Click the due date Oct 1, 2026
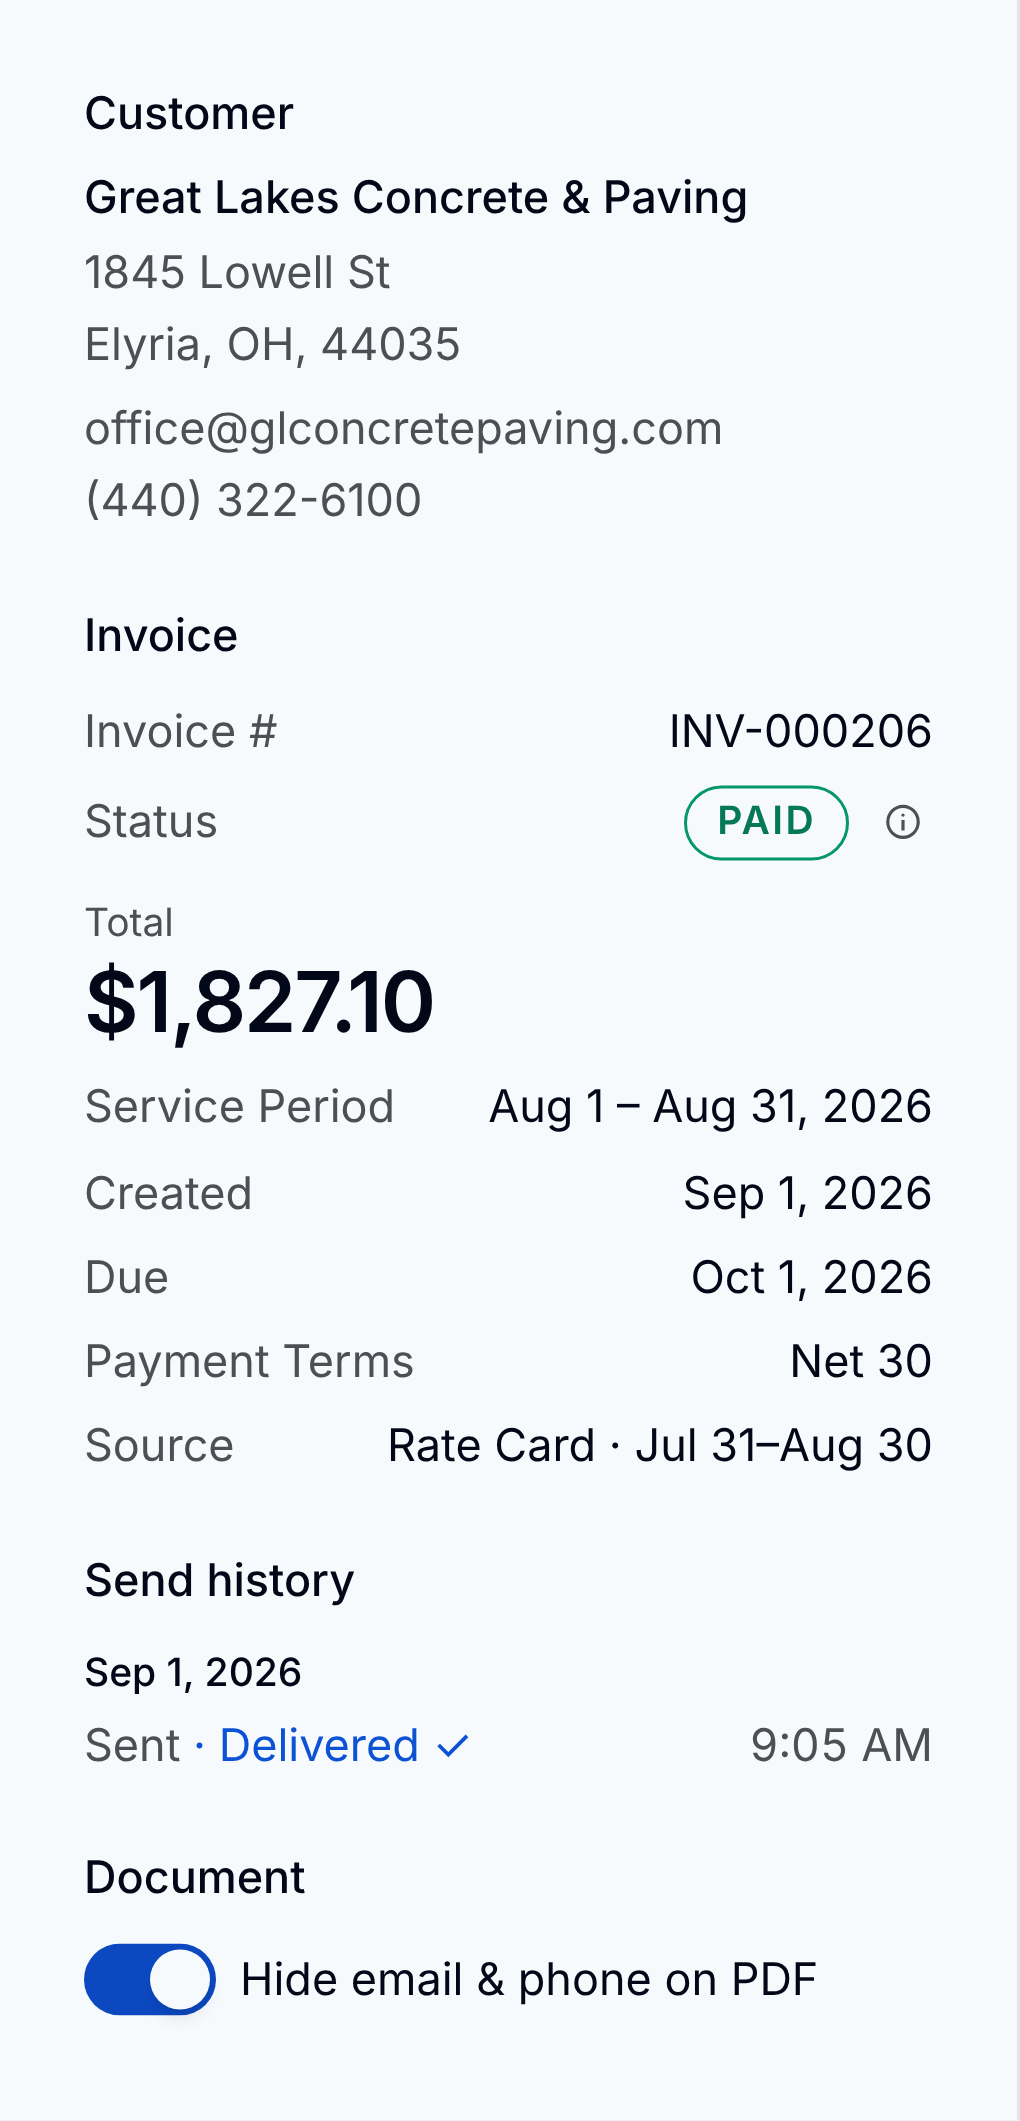 coord(811,1278)
